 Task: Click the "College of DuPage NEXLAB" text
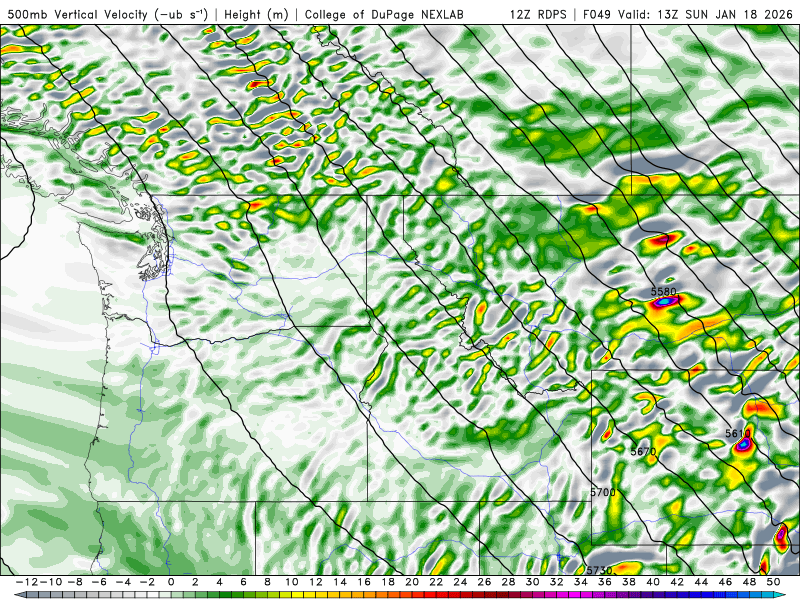(x=384, y=14)
